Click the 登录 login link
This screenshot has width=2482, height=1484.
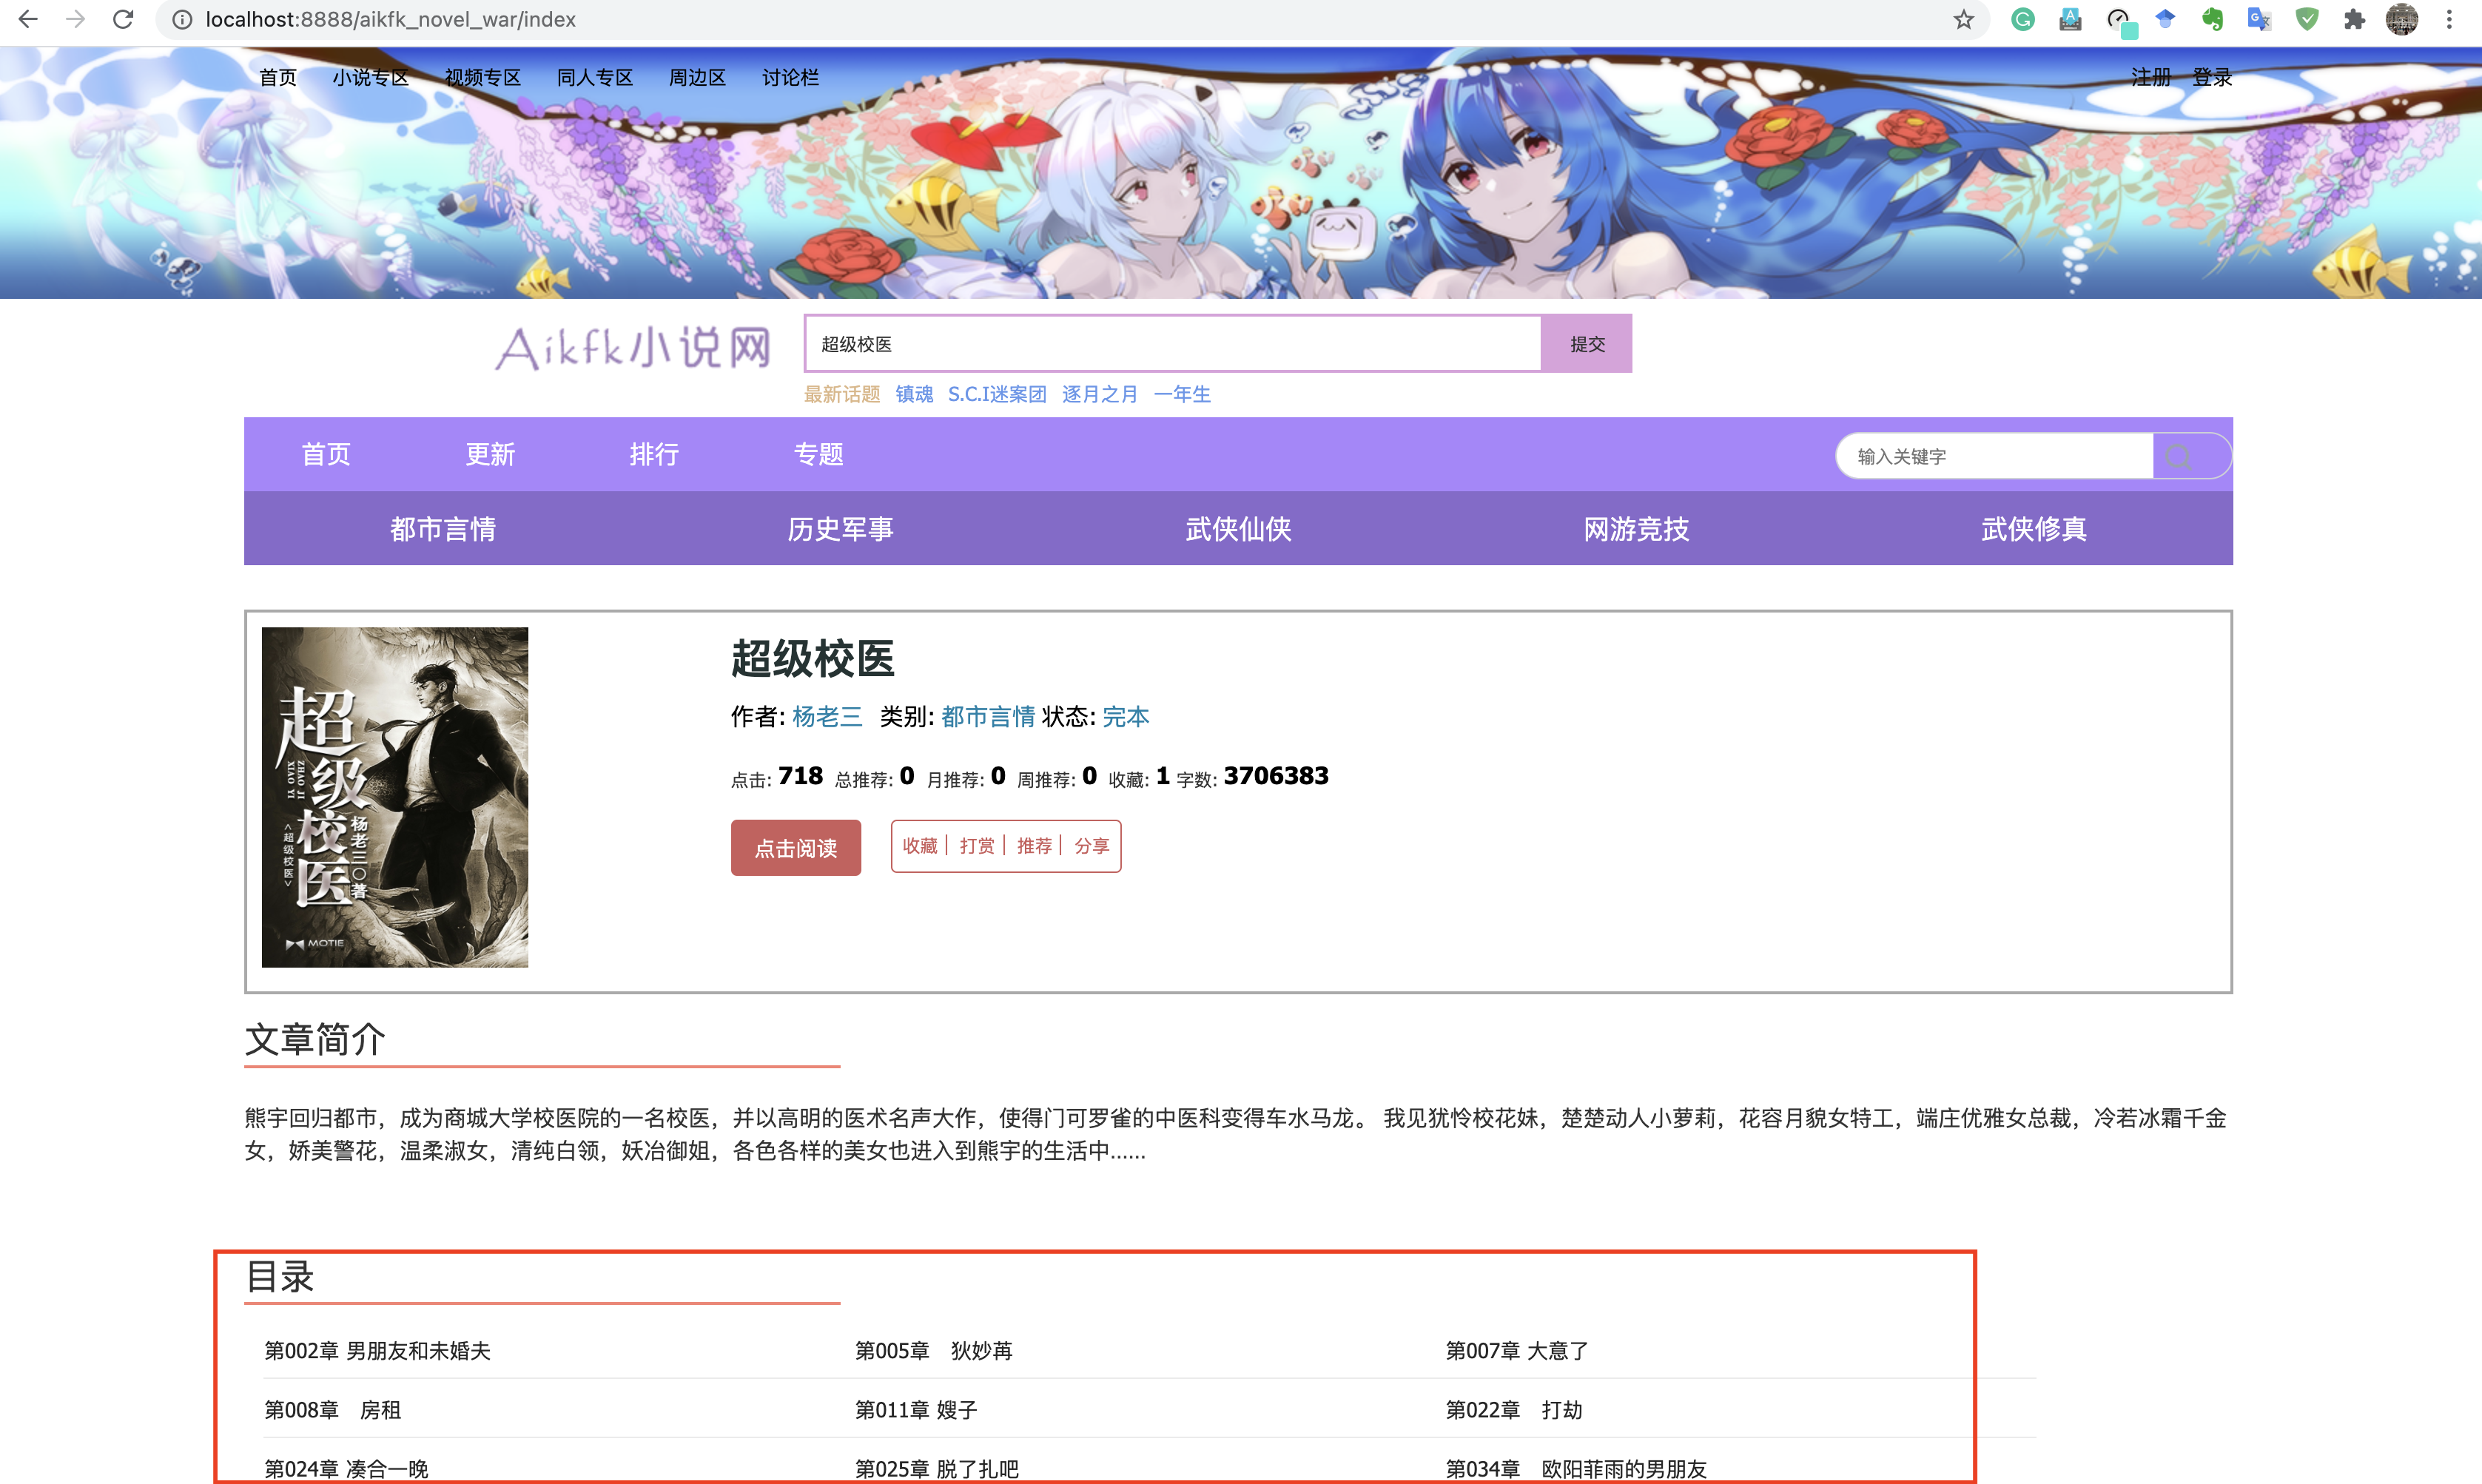pos(2212,77)
